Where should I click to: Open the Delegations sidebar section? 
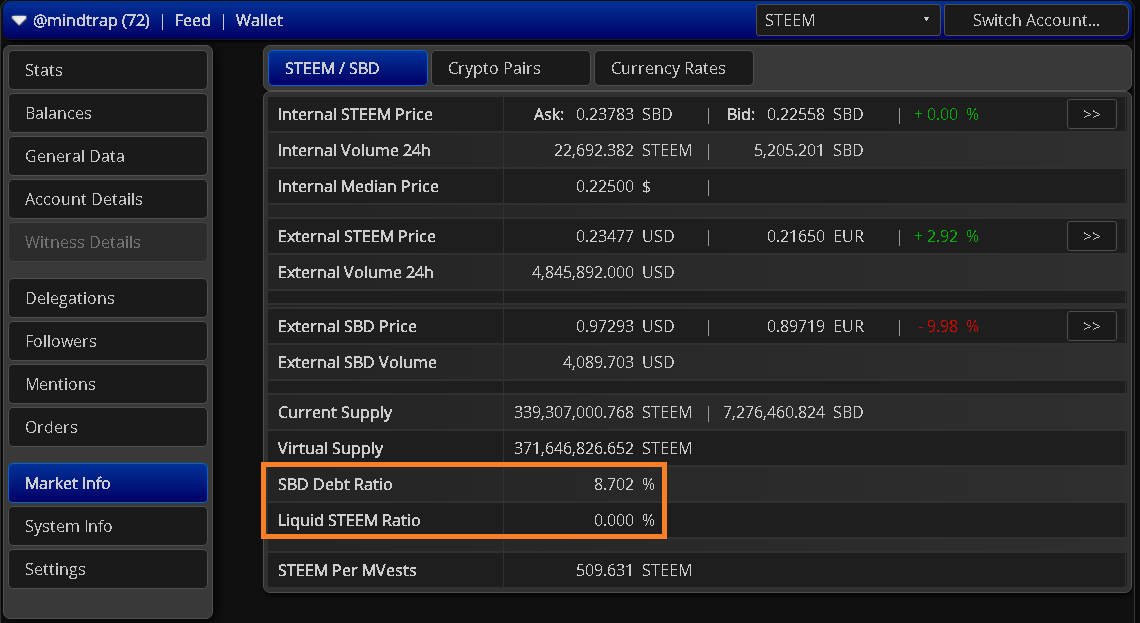[108, 298]
